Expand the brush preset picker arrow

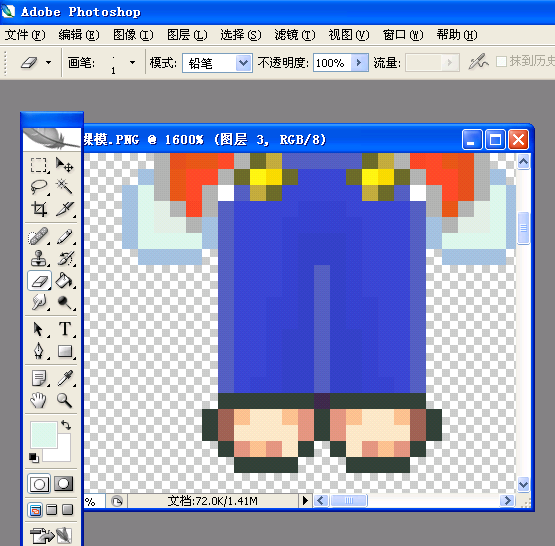(x=132, y=63)
